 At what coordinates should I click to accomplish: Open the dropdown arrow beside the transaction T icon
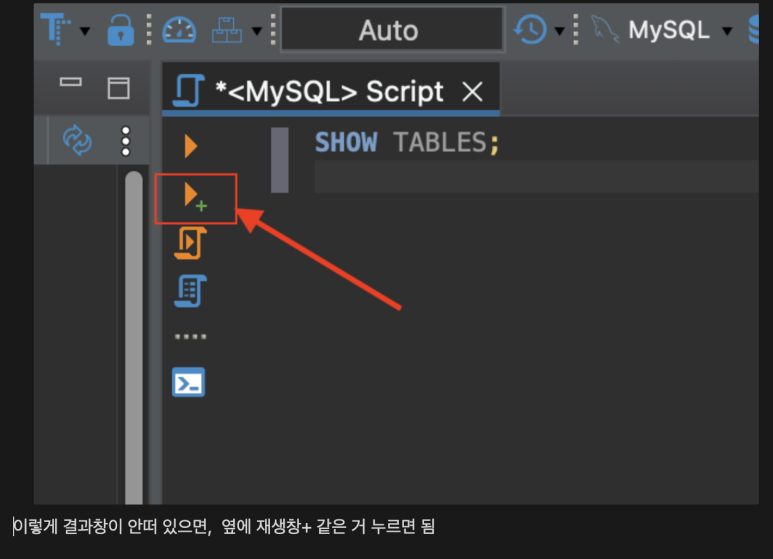[x=85, y=32]
